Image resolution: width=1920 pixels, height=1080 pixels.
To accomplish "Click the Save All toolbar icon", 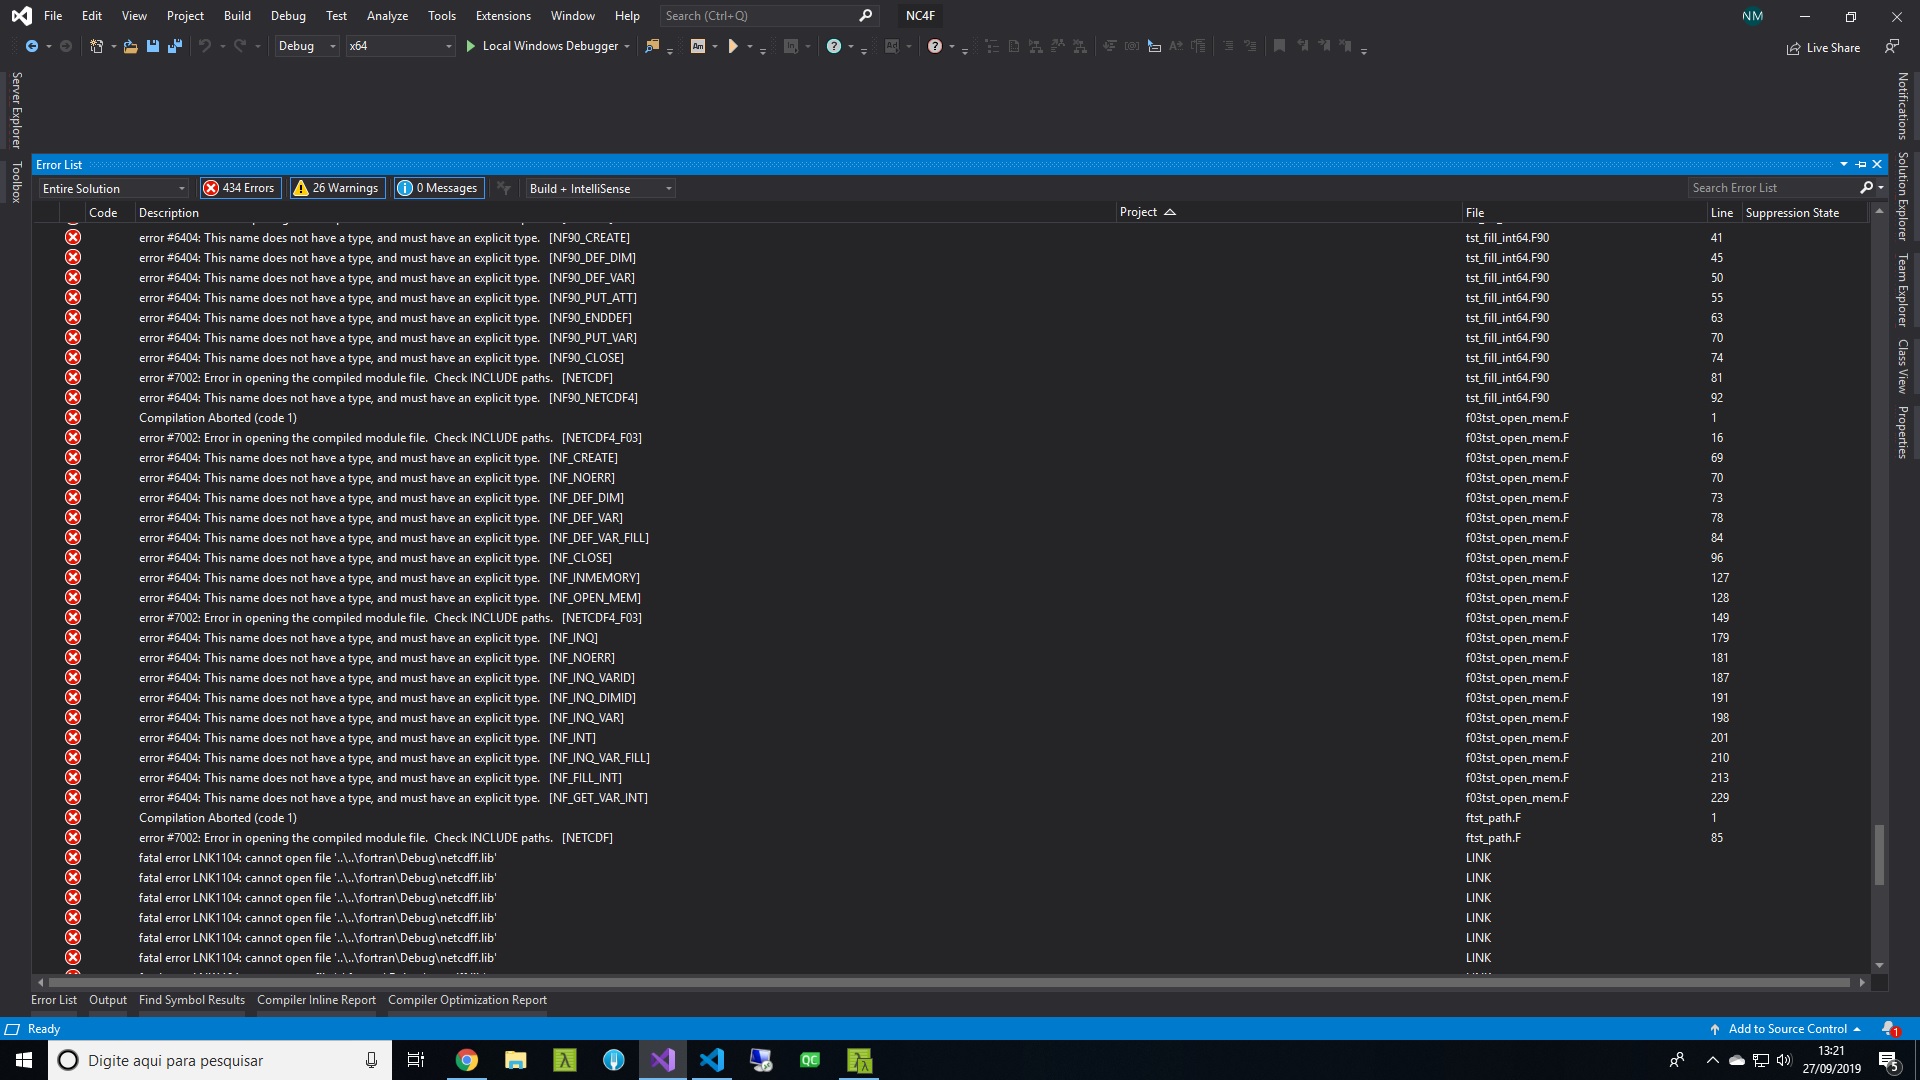I will (175, 46).
